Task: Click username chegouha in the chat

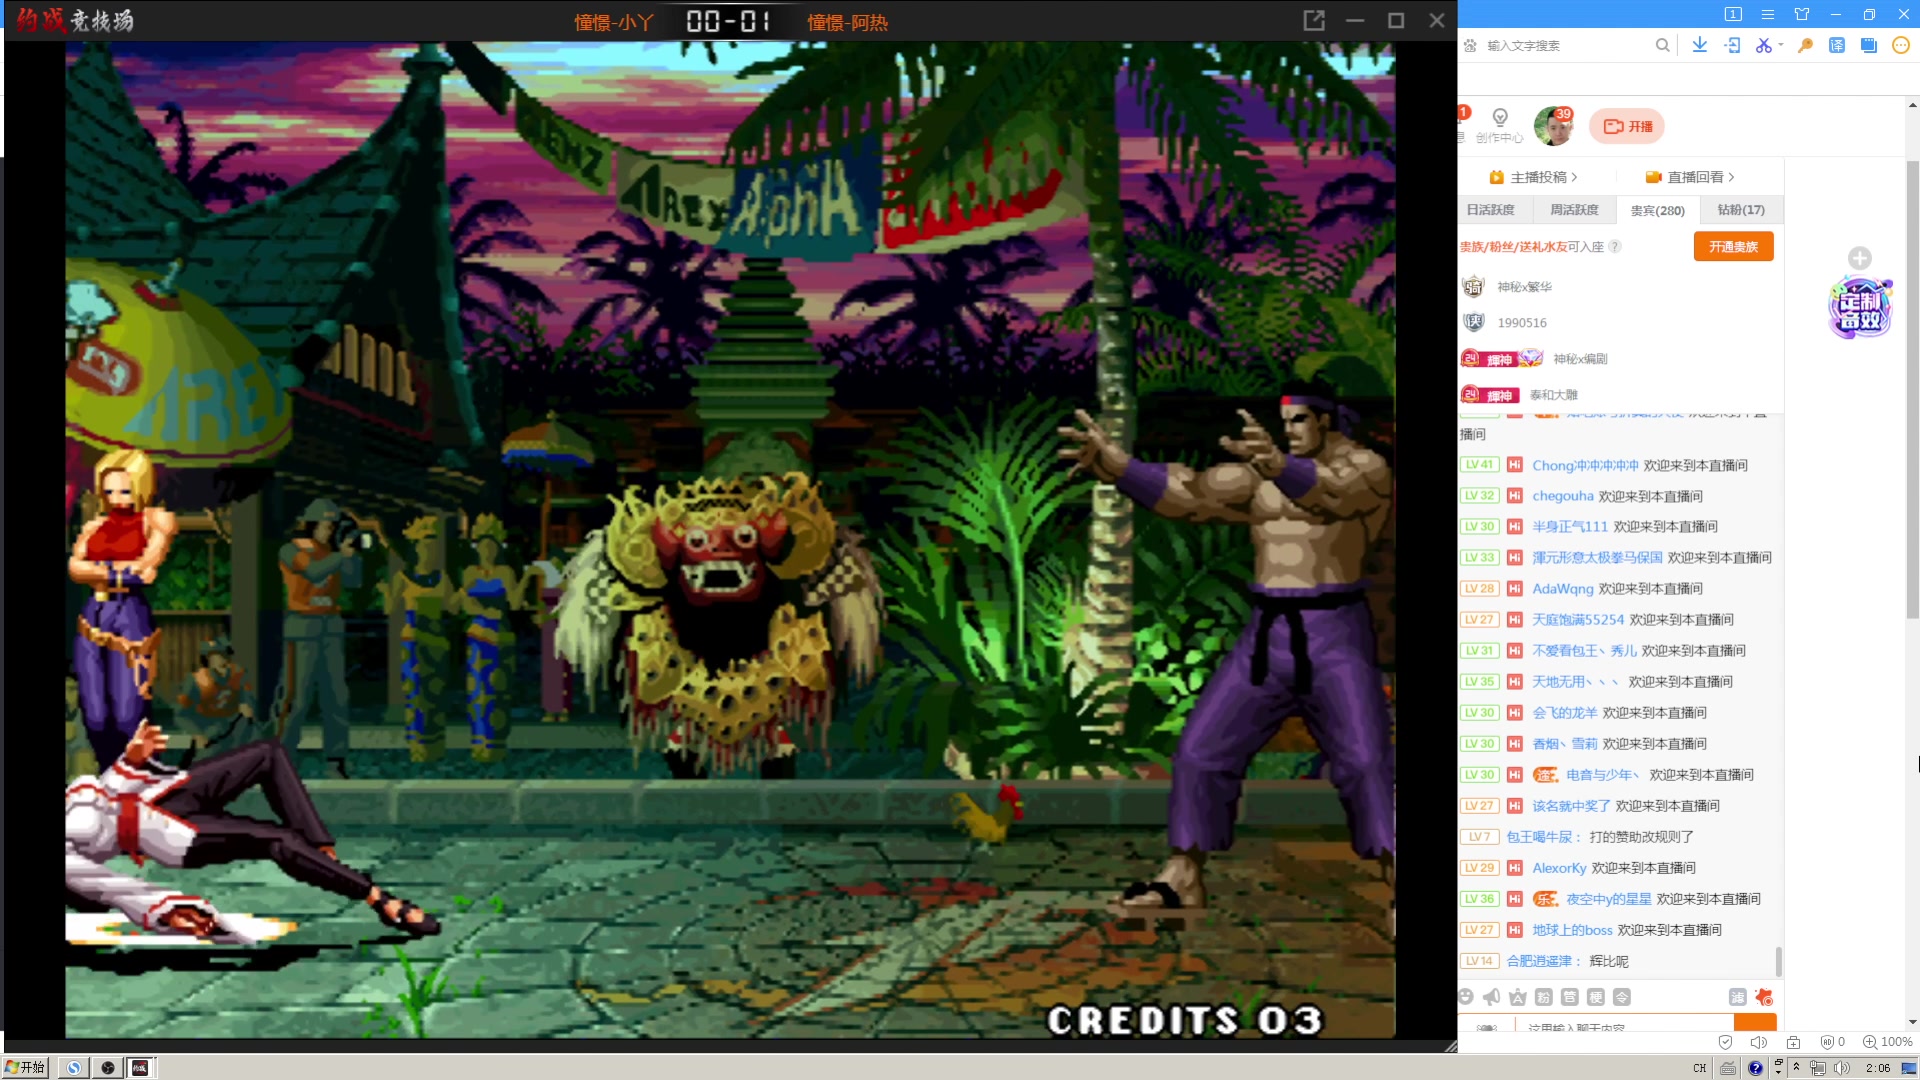Action: 1563,496
